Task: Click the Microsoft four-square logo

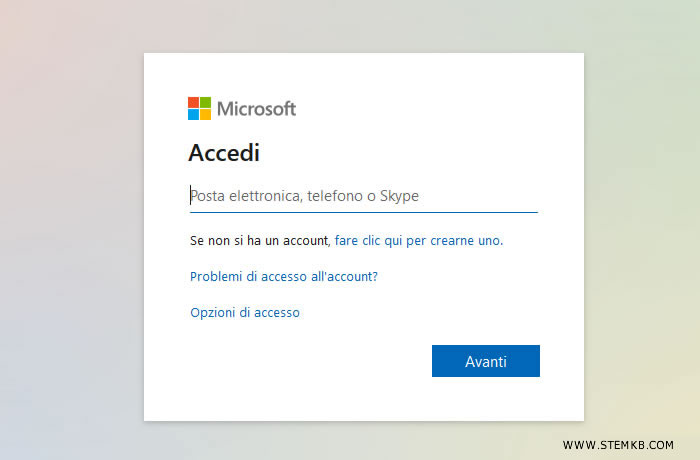Action: [x=200, y=108]
